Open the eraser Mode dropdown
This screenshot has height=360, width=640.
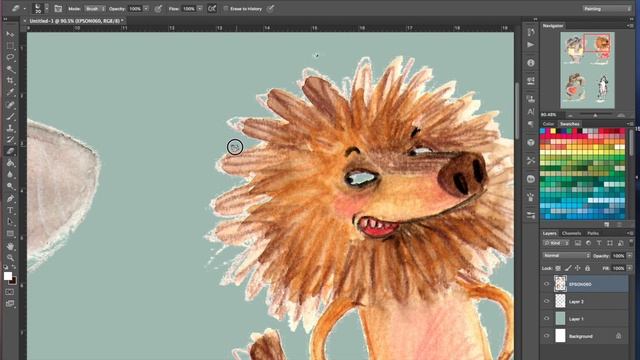[x=95, y=9]
